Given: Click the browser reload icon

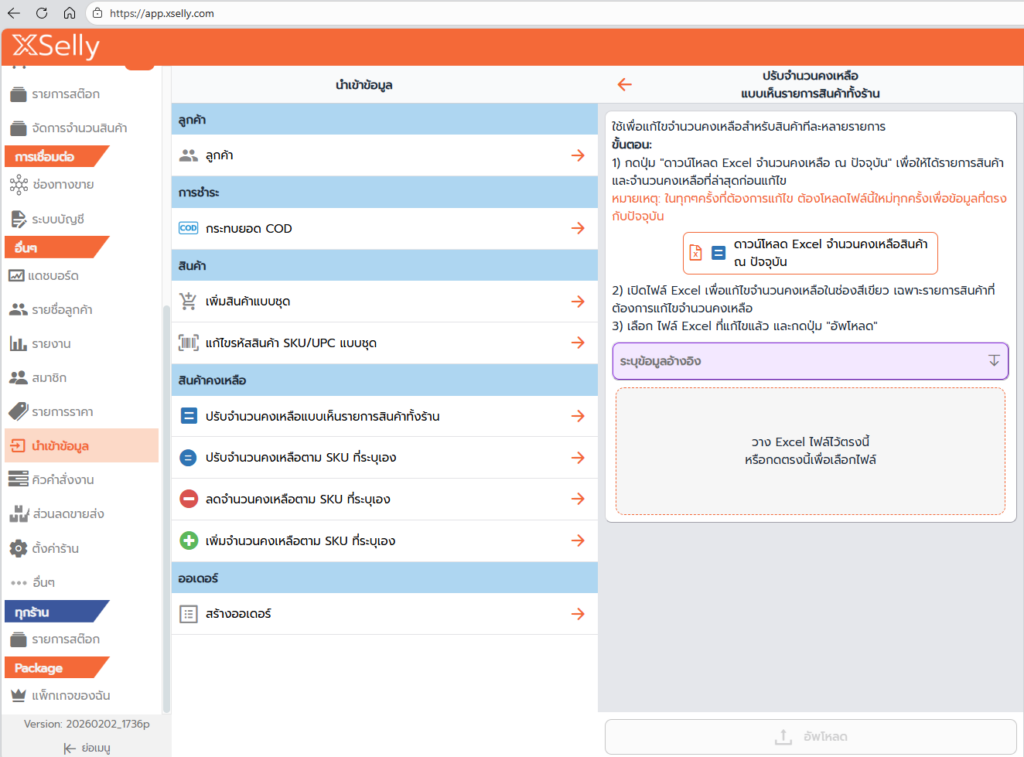Looking at the screenshot, I should coord(42,14).
